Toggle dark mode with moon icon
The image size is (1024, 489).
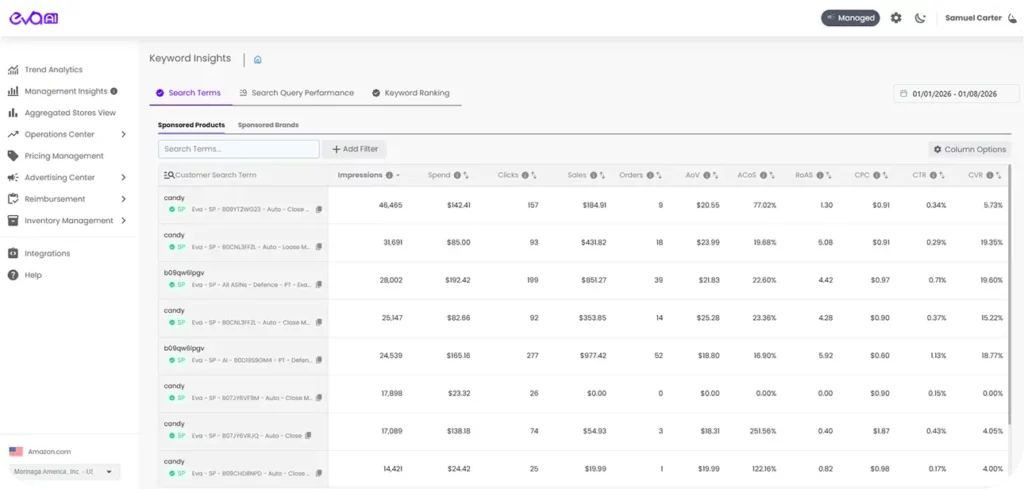pyautogui.click(x=920, y=18)
